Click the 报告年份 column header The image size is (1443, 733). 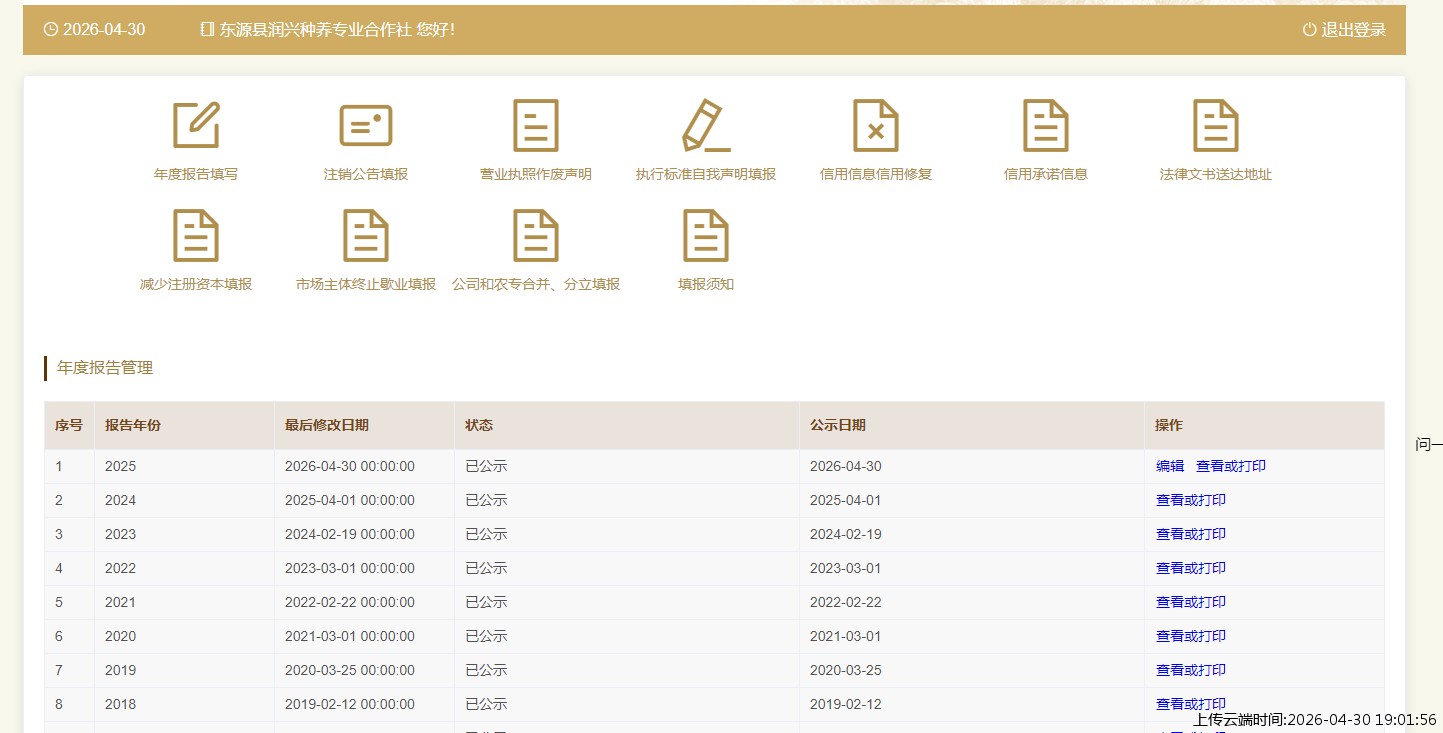(x=133, y=425)
